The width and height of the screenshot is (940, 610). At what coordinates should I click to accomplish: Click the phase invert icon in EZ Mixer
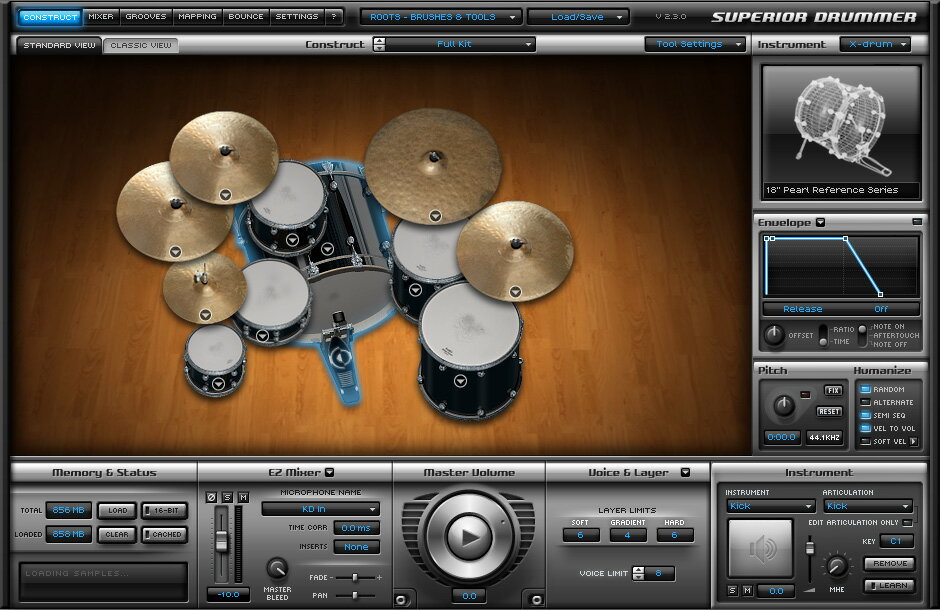(x=211, y=497)
